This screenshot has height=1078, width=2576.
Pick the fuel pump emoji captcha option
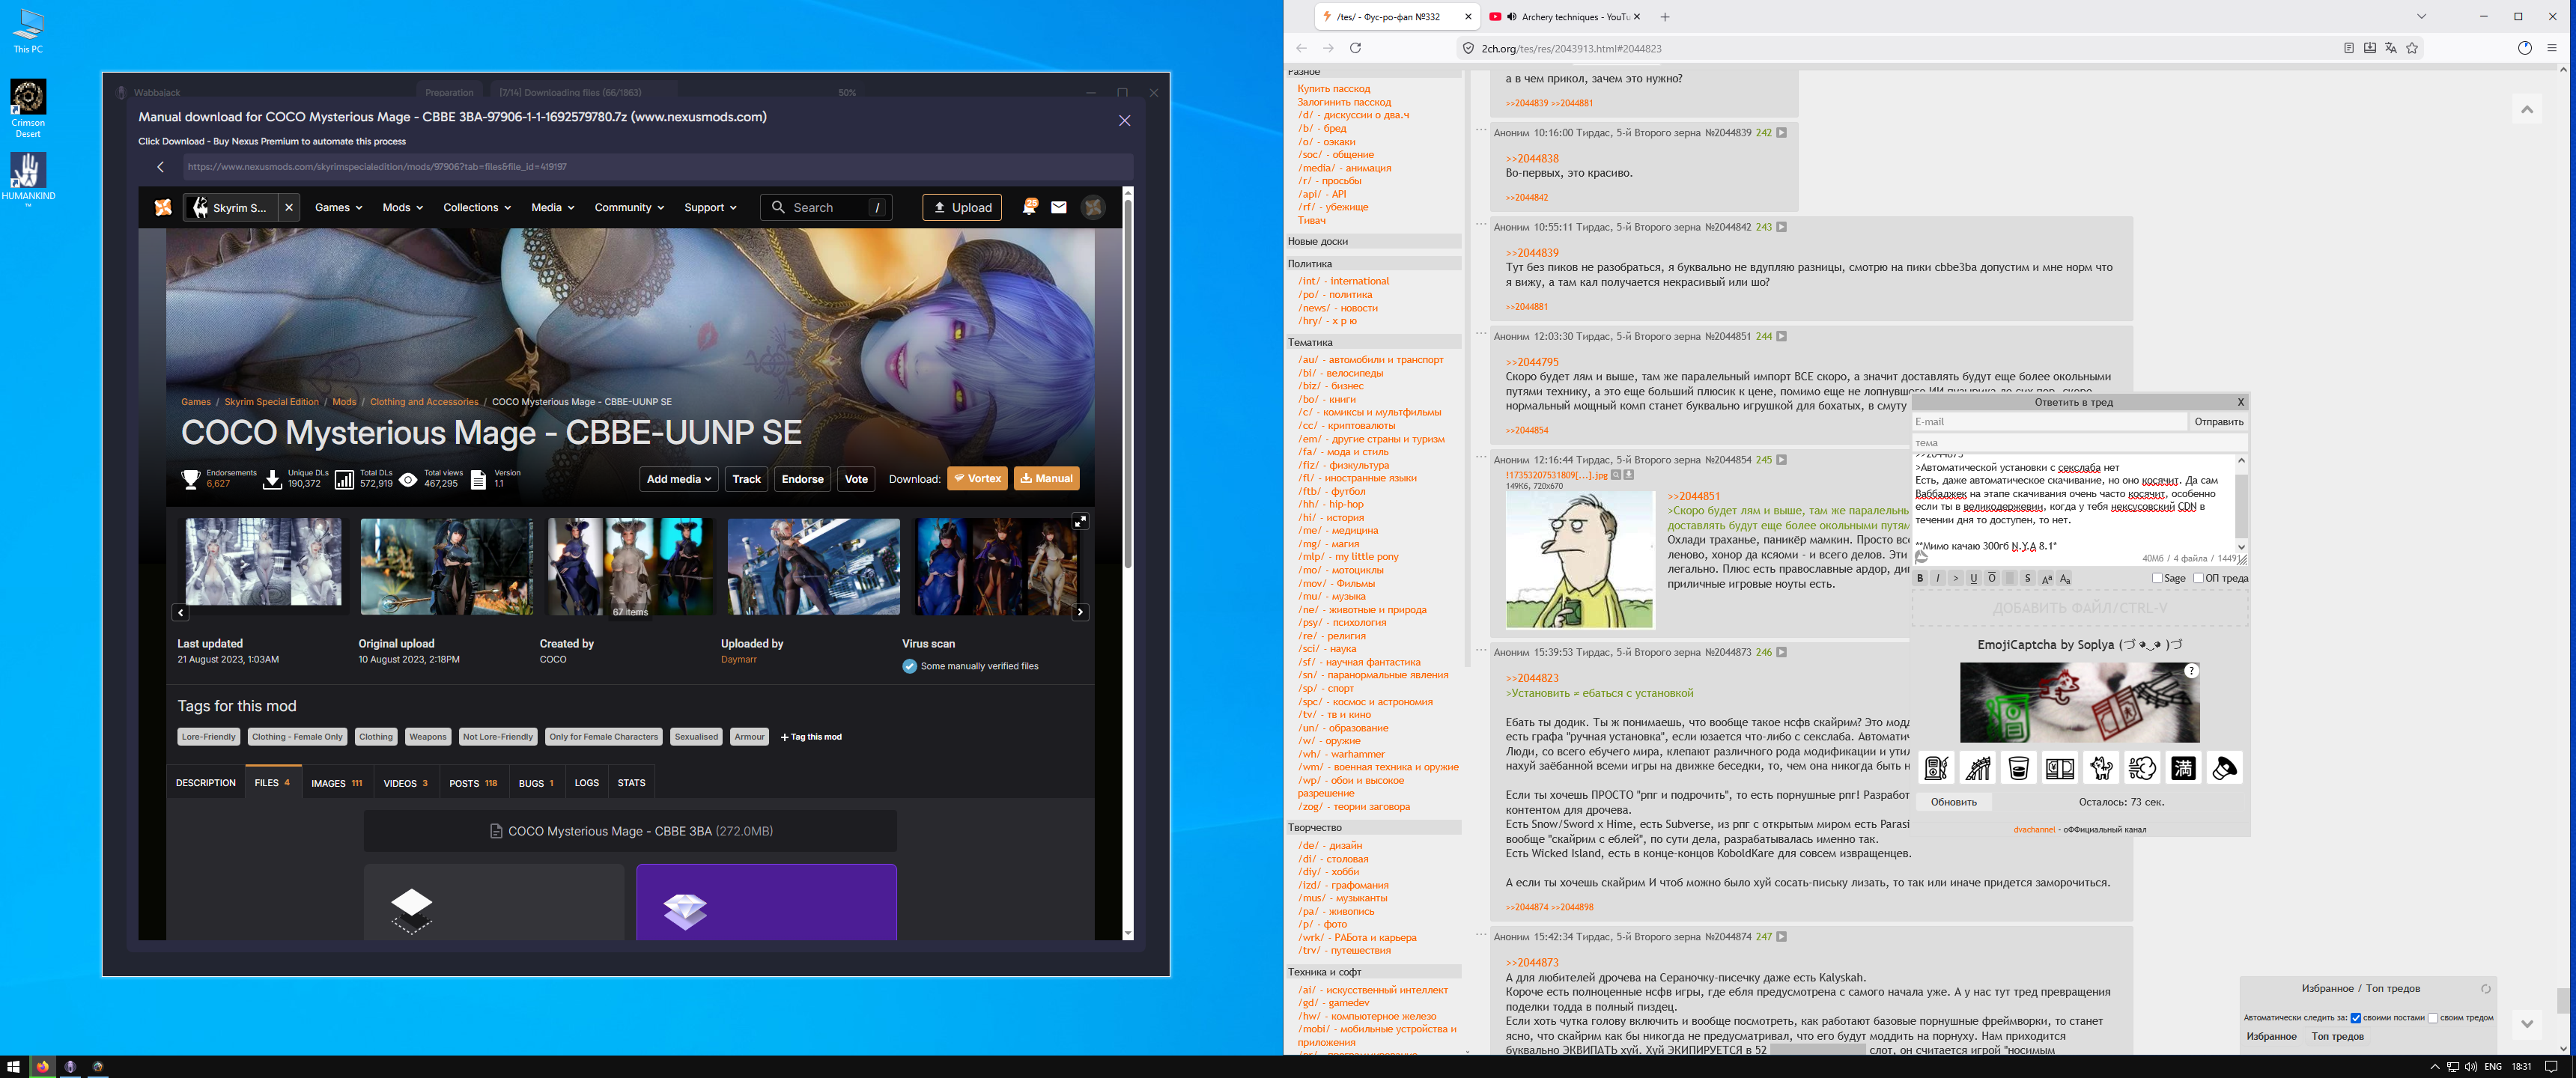[x=1936, y=768]
